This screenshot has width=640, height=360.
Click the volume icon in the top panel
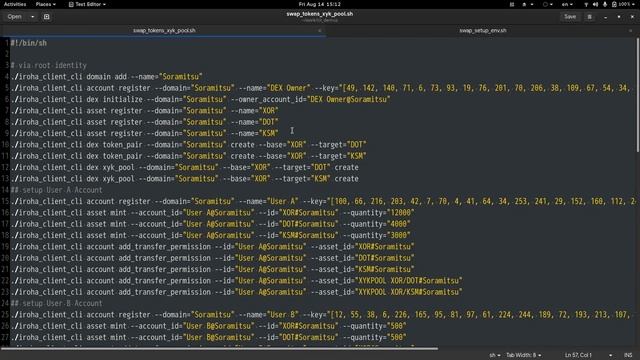(x=596, y=4)
